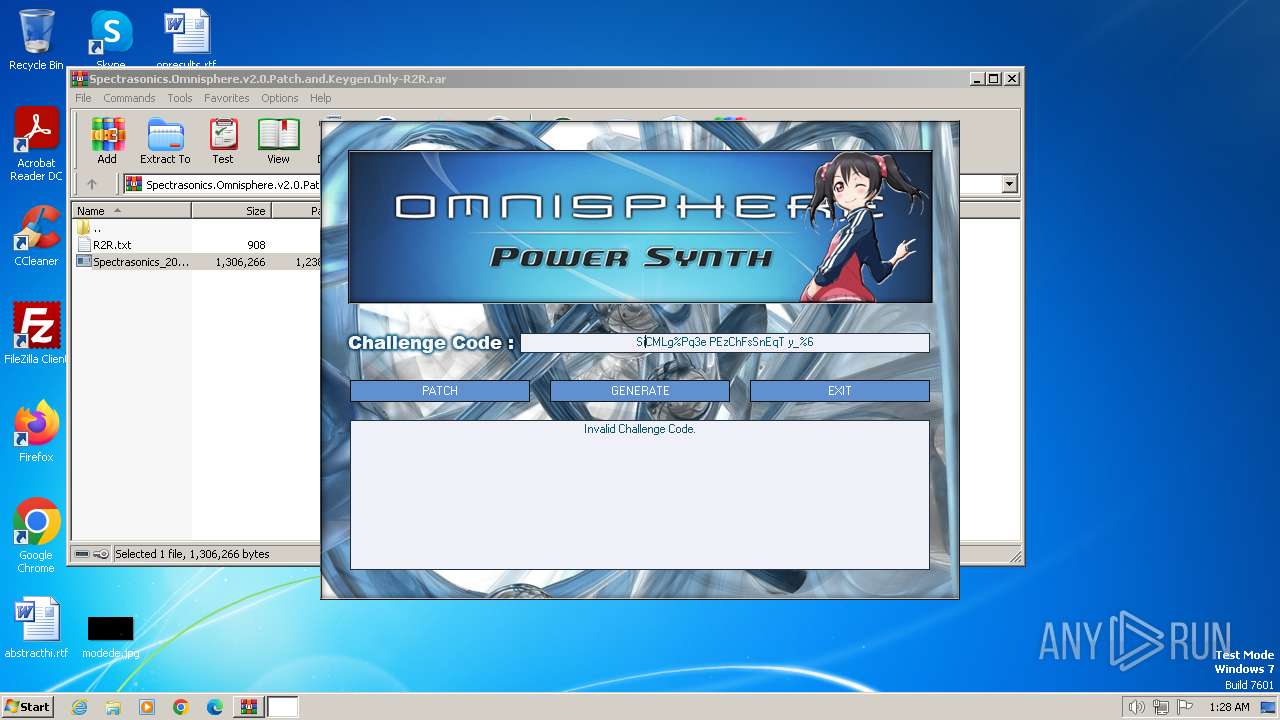Open the File menu in WinRAR
The image size is (1280, 720).
pyautogui.click(x=83, y=98)
